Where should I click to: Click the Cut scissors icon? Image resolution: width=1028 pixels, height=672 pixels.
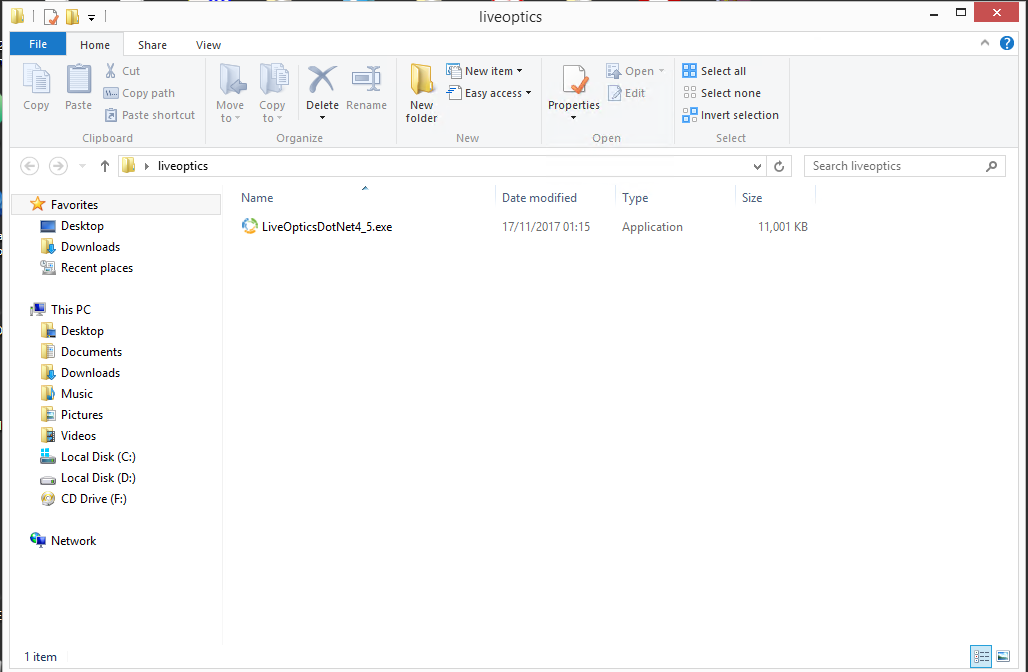pos(110,71)
